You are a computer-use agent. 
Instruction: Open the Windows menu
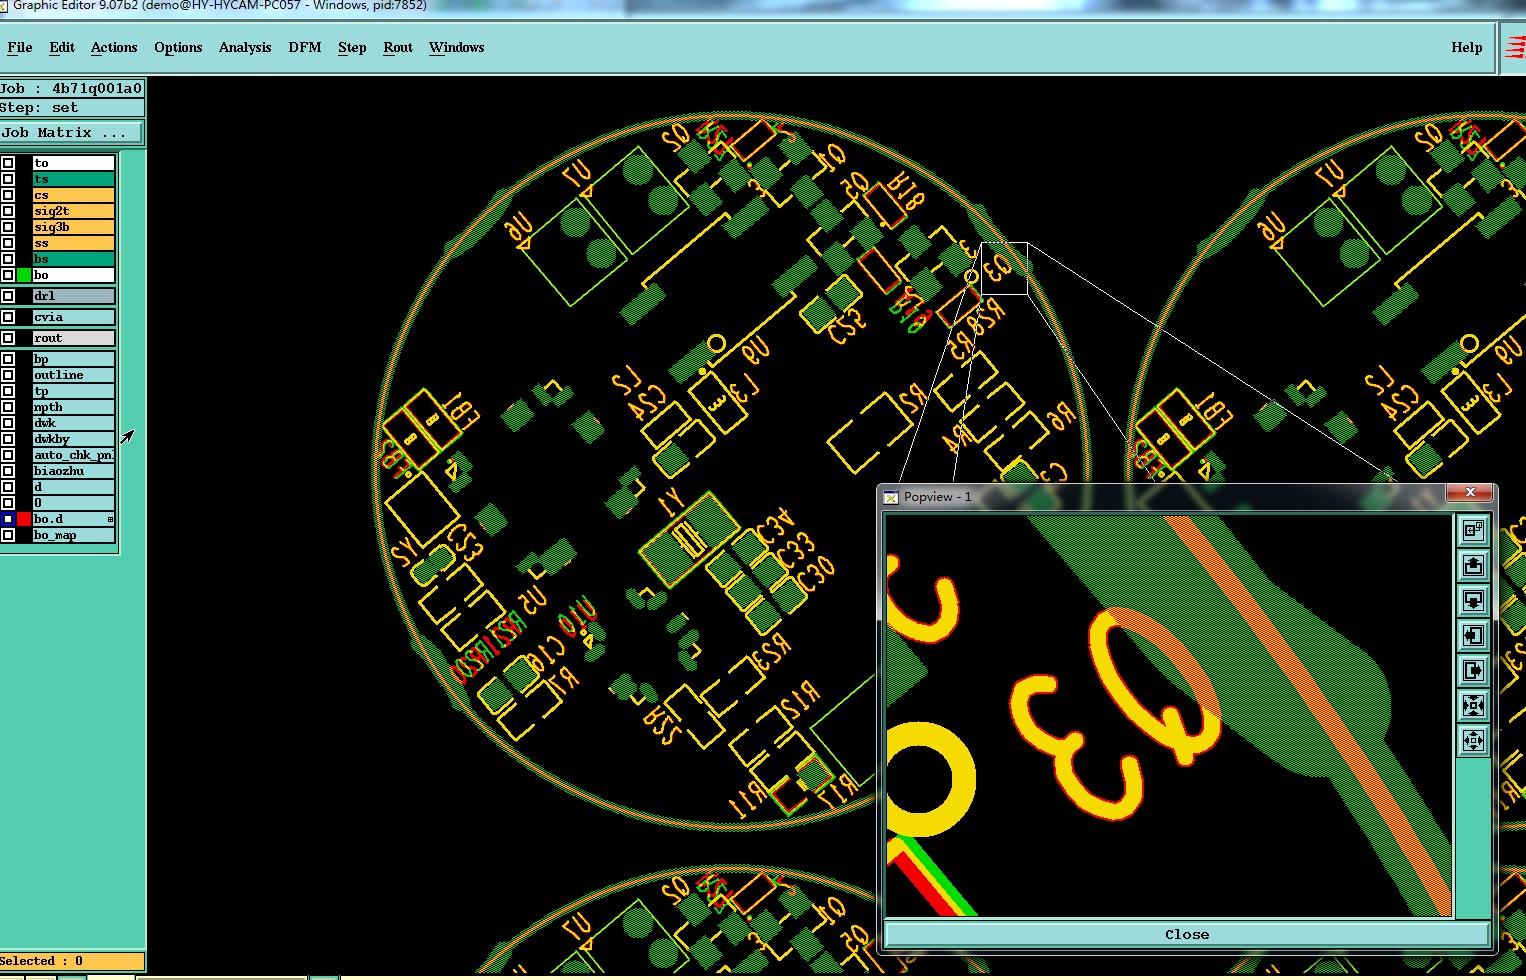pos(457,47)
